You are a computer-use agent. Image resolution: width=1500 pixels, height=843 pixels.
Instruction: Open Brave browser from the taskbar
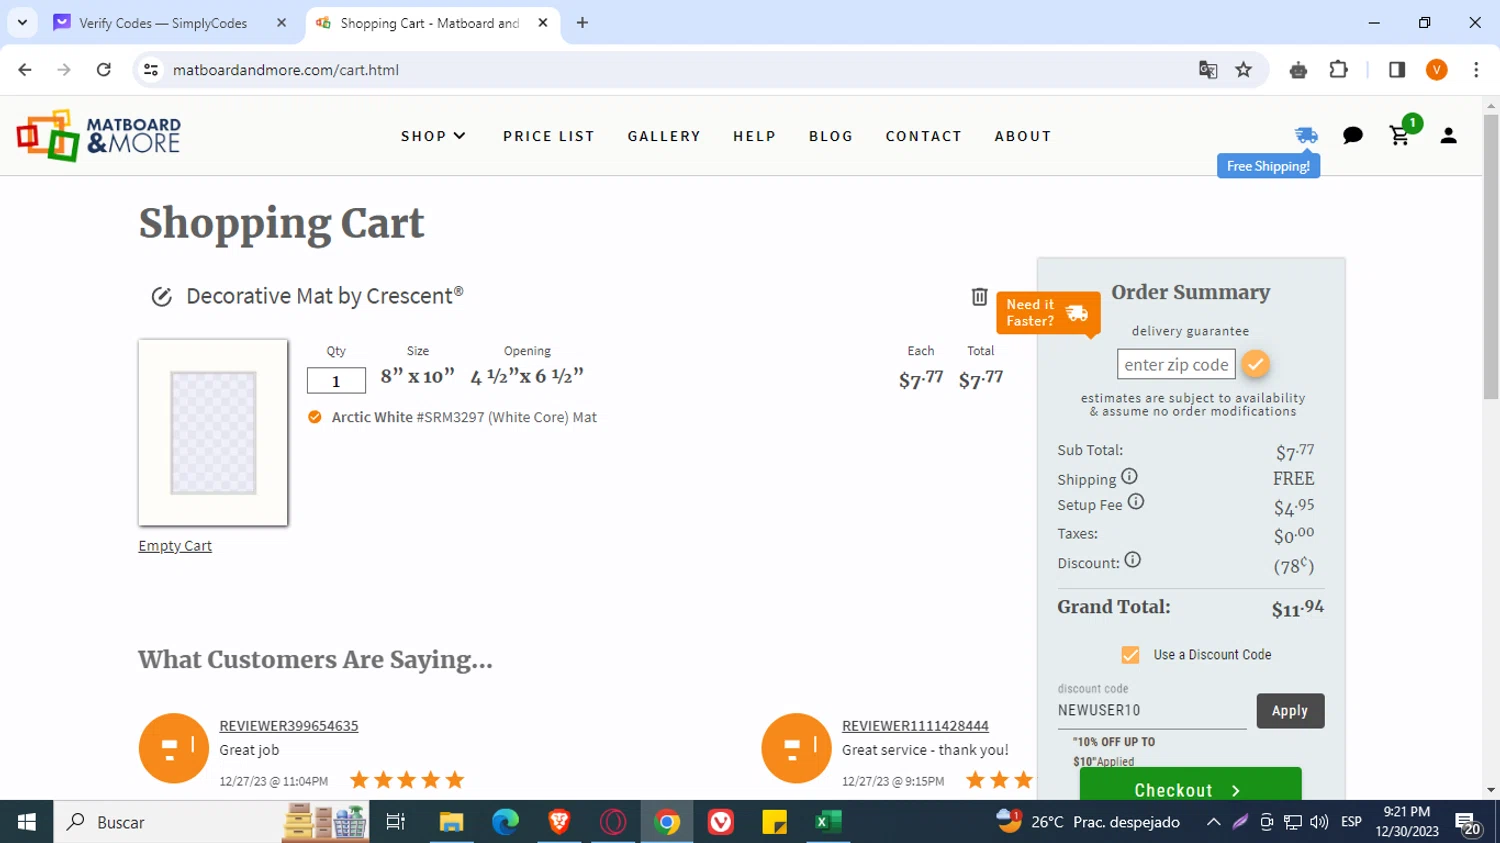(559, 822)
